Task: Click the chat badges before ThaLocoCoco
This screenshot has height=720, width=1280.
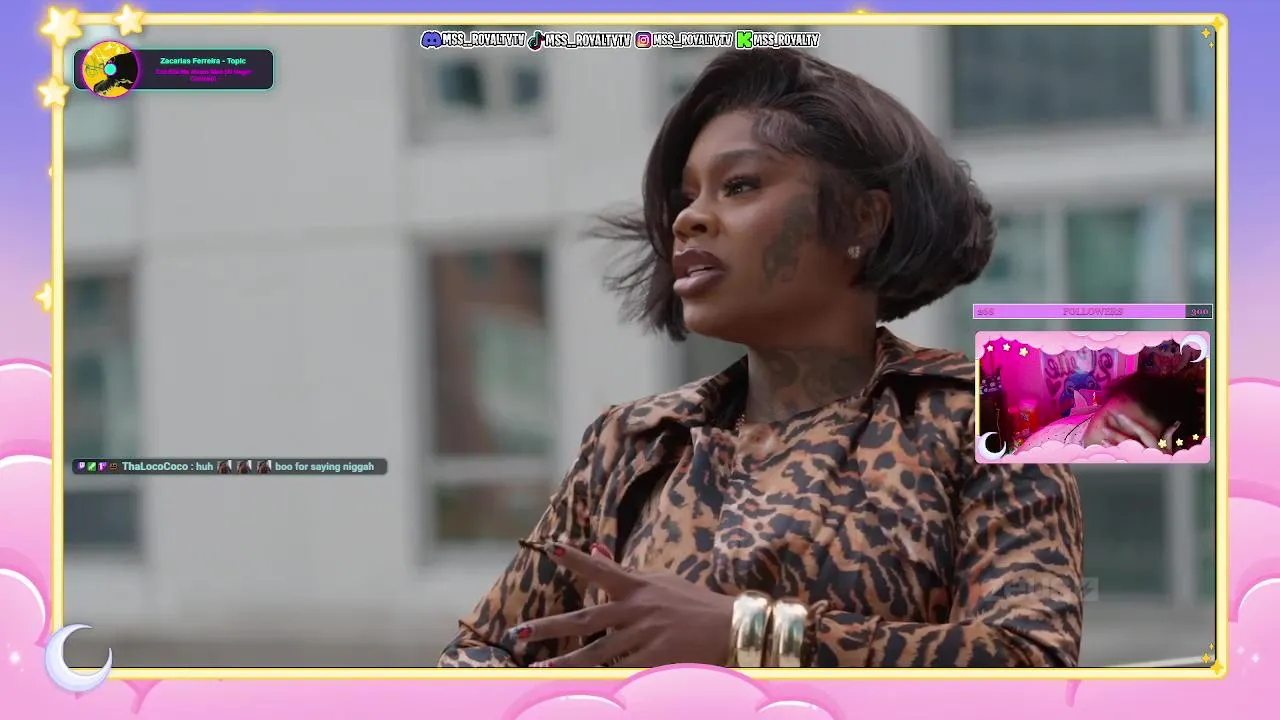Action: [97, 466]
